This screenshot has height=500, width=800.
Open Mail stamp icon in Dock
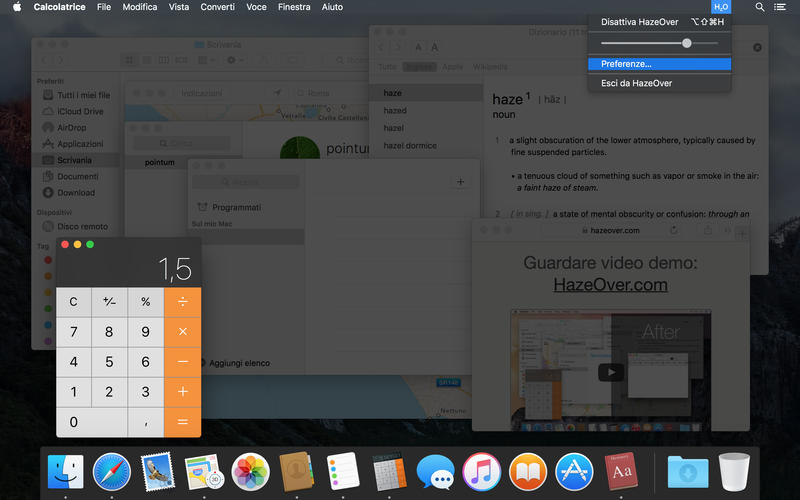pyautogui.click(x=158, y=472)
